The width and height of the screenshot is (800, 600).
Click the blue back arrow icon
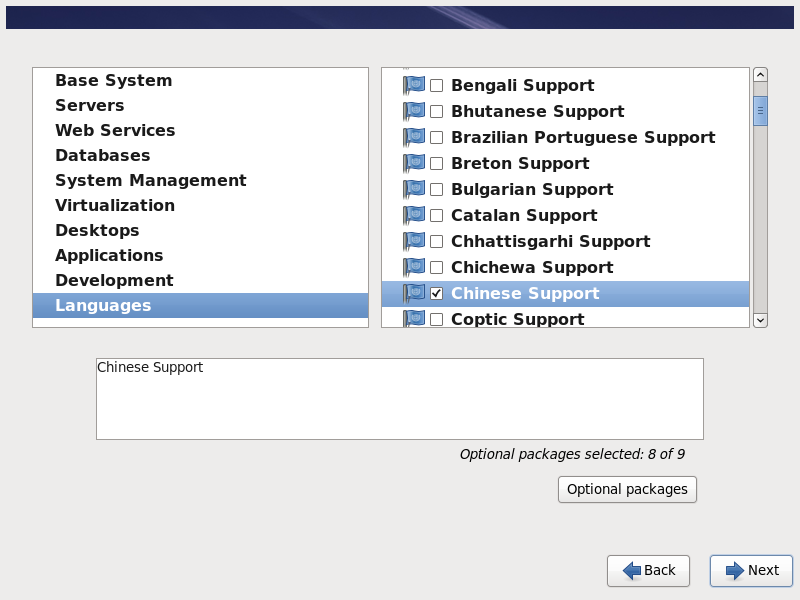click(632, 570)
